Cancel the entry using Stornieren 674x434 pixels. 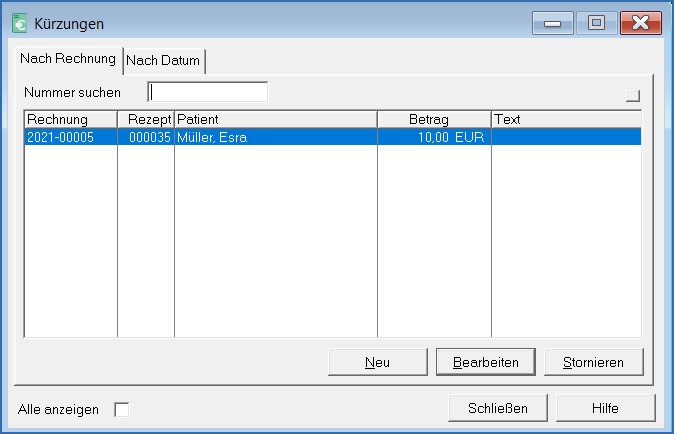(593, 362)
